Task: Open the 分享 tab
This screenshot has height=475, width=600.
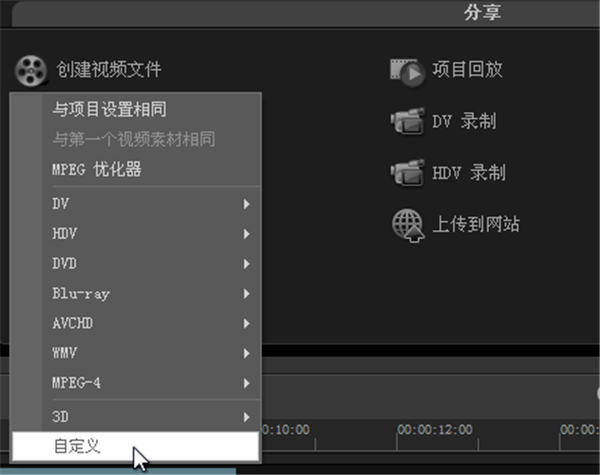Action: [483, 13]
